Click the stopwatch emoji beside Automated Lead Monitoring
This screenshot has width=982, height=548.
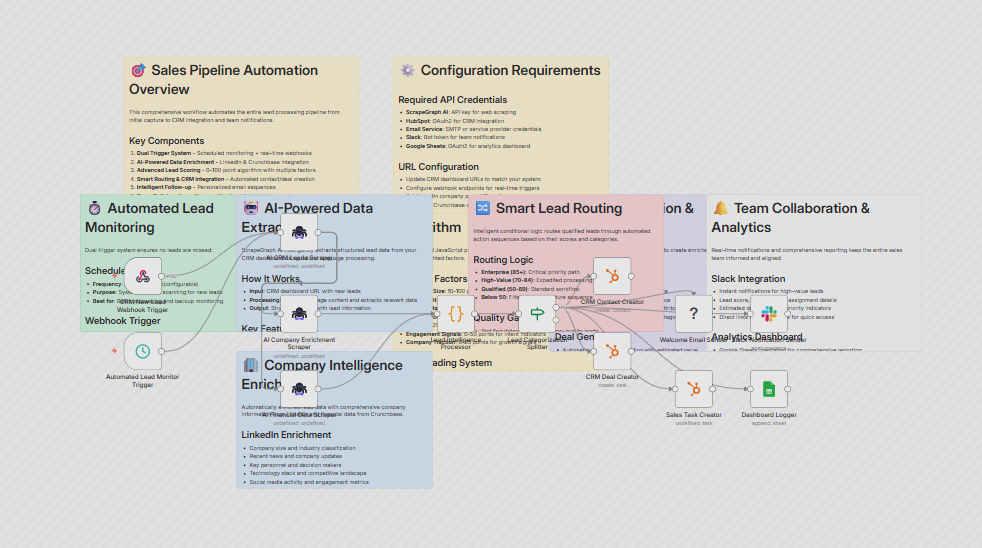(94, 208)
